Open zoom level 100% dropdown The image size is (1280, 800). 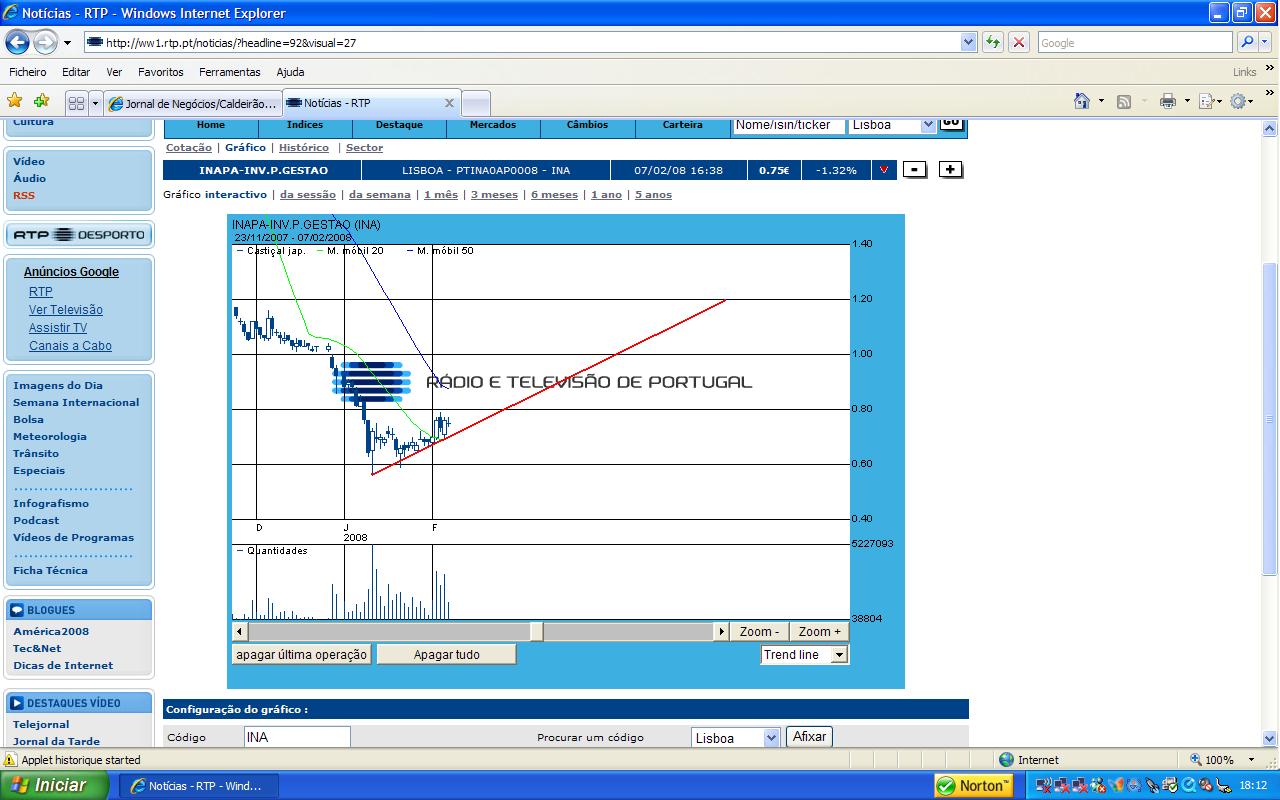tap(1251, 760)
